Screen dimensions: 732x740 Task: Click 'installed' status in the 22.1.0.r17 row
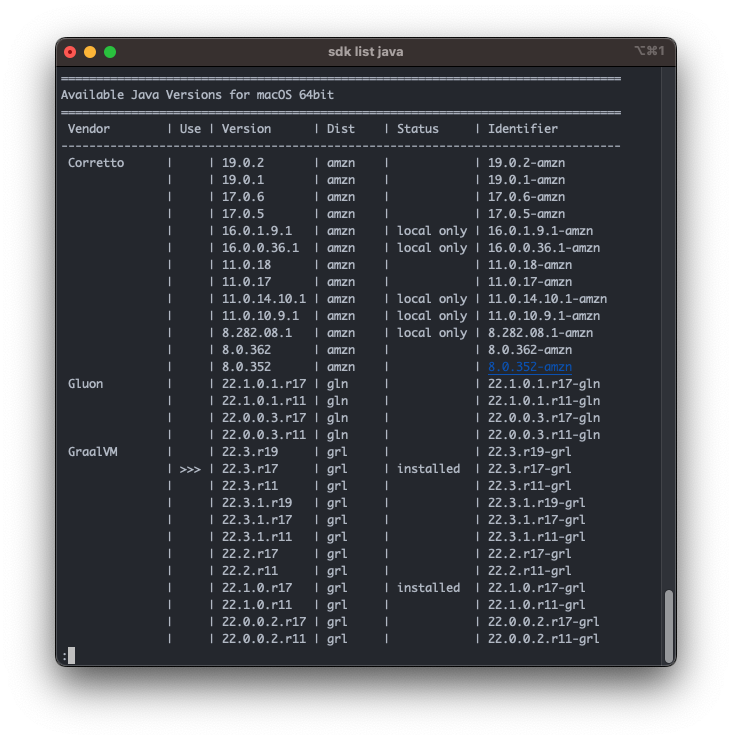pos(429,588)
